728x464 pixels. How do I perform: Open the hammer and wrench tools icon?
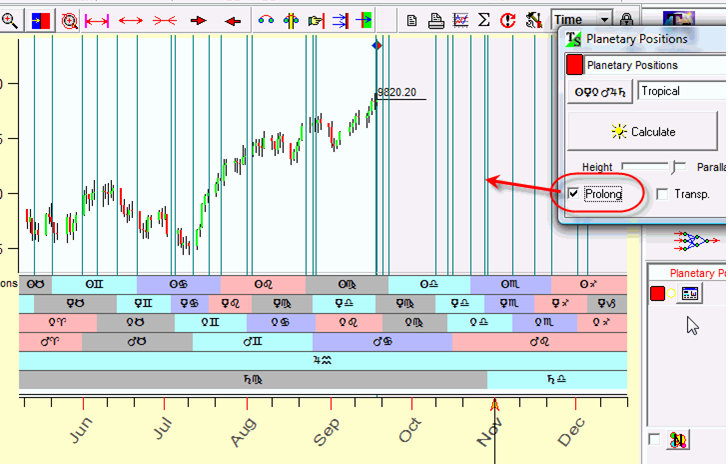coord(533,20)
